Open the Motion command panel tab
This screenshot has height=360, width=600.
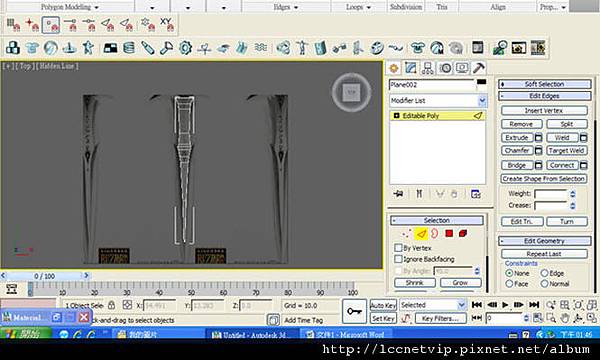(445, 68)
